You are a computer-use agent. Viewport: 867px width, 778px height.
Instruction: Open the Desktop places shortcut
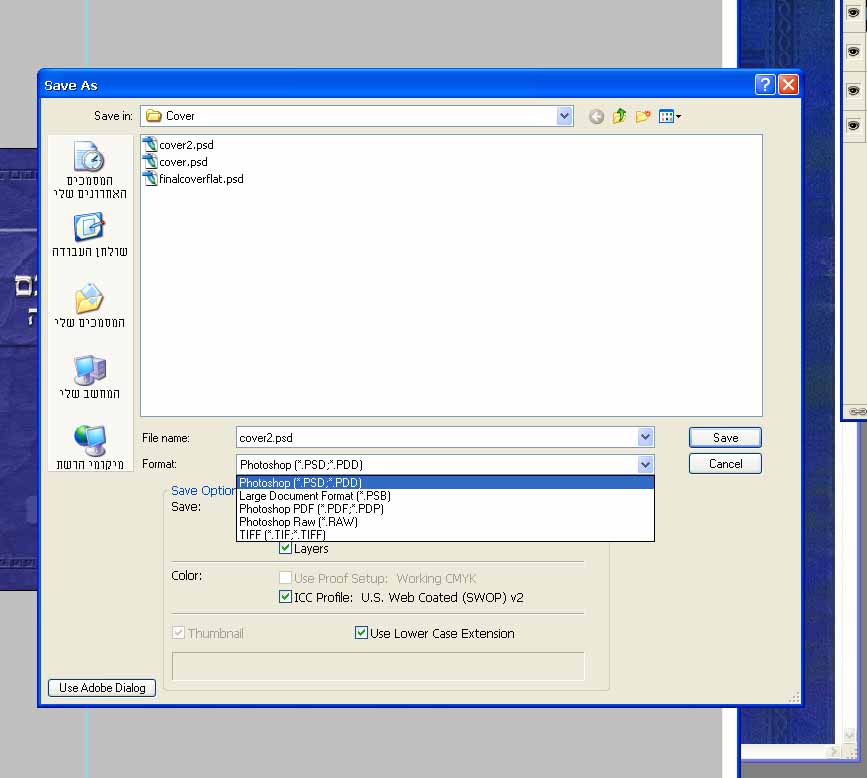tap(90, 236)
